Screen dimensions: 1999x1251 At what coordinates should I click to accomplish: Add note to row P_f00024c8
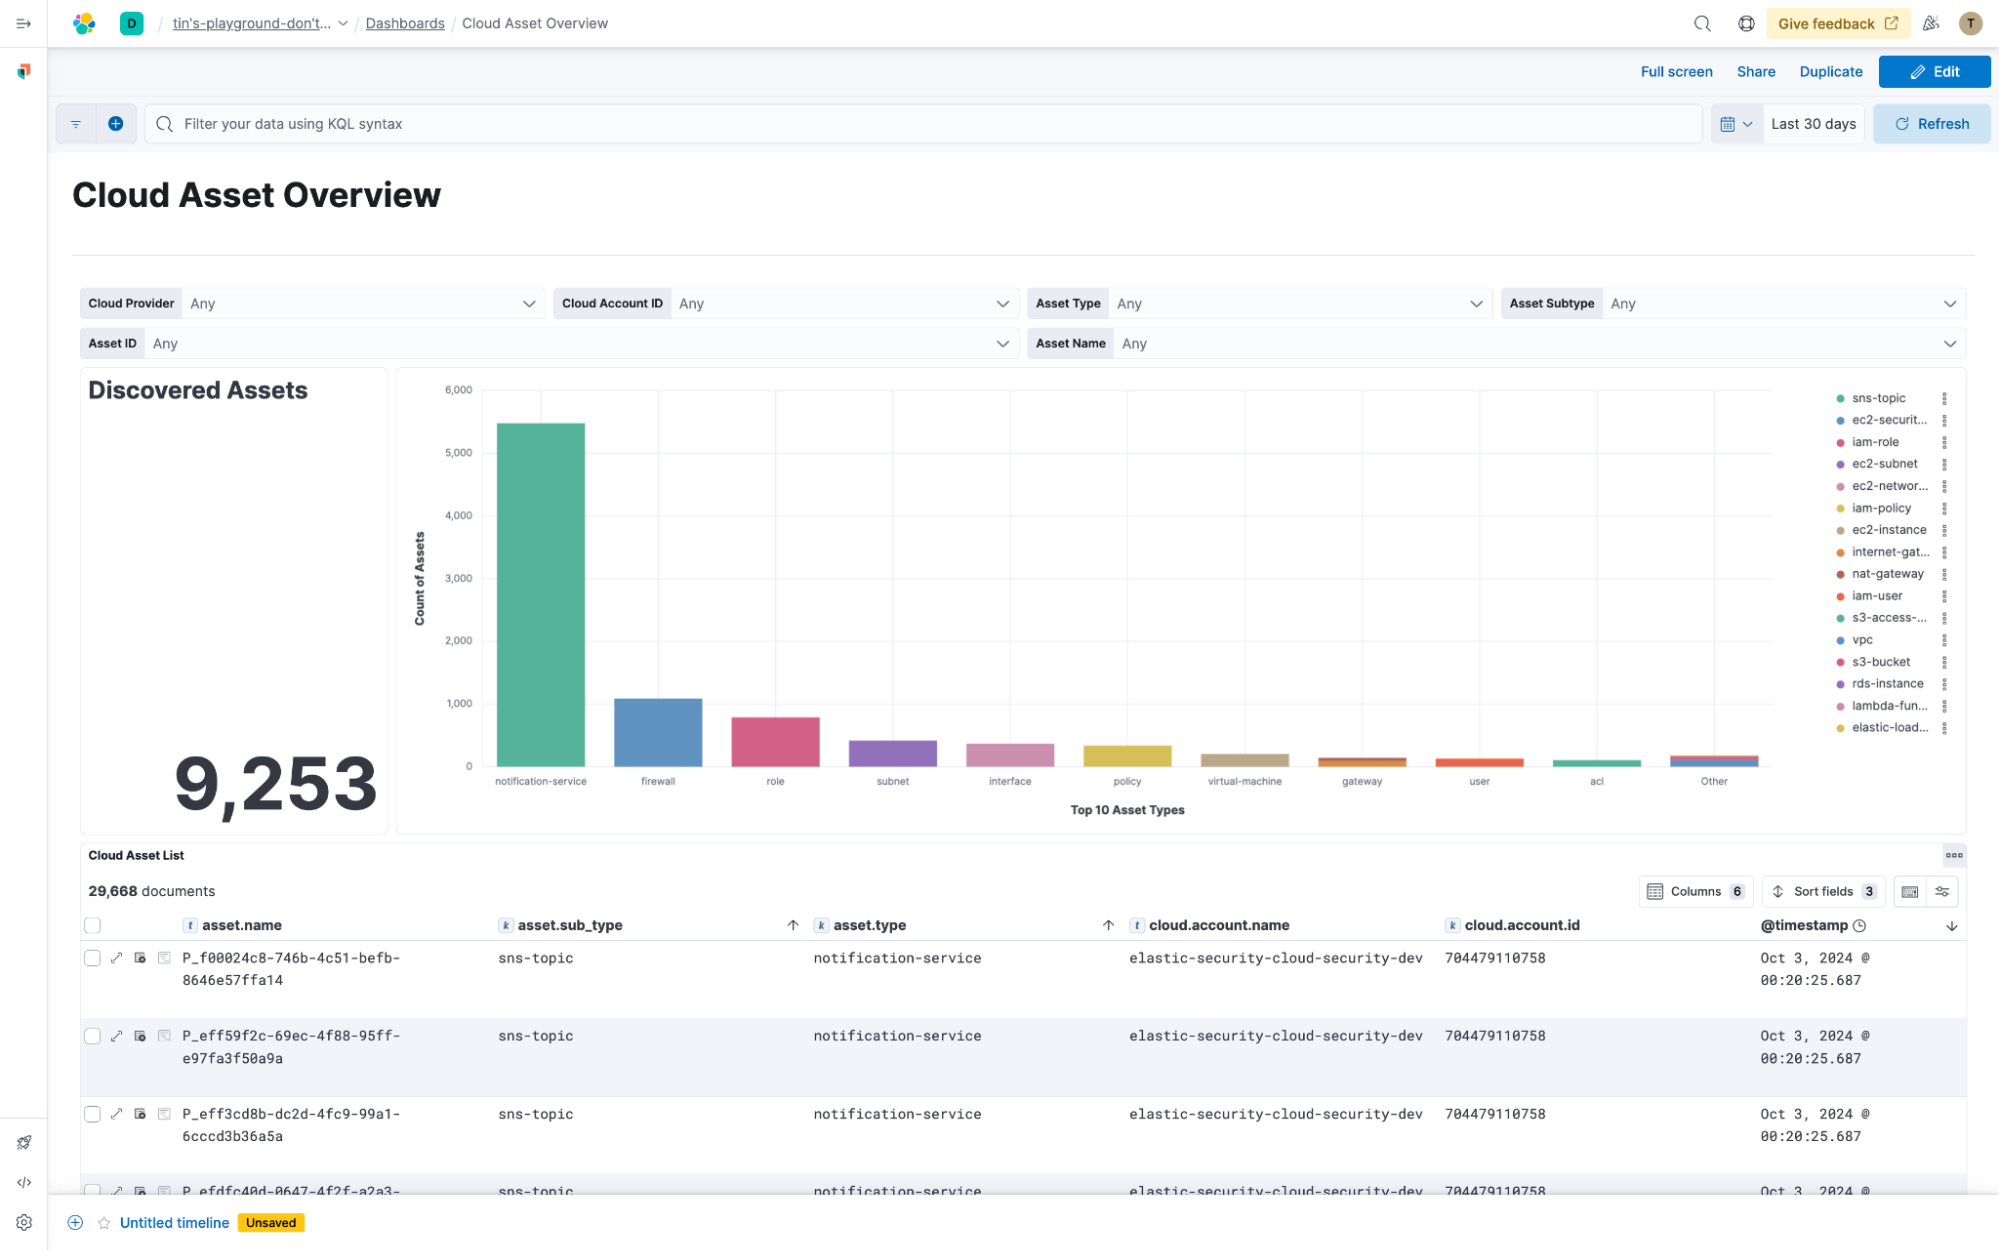click(164, 958)
